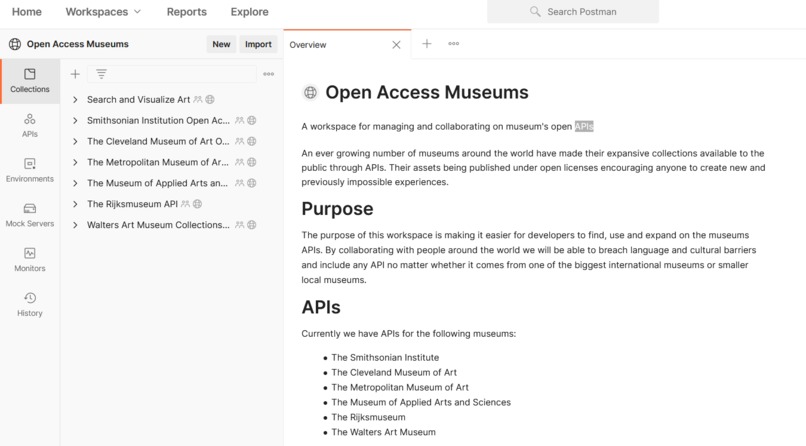The image size is (806, 446).
Task: Open collections panel more options ellipsis
Action: 268,74
